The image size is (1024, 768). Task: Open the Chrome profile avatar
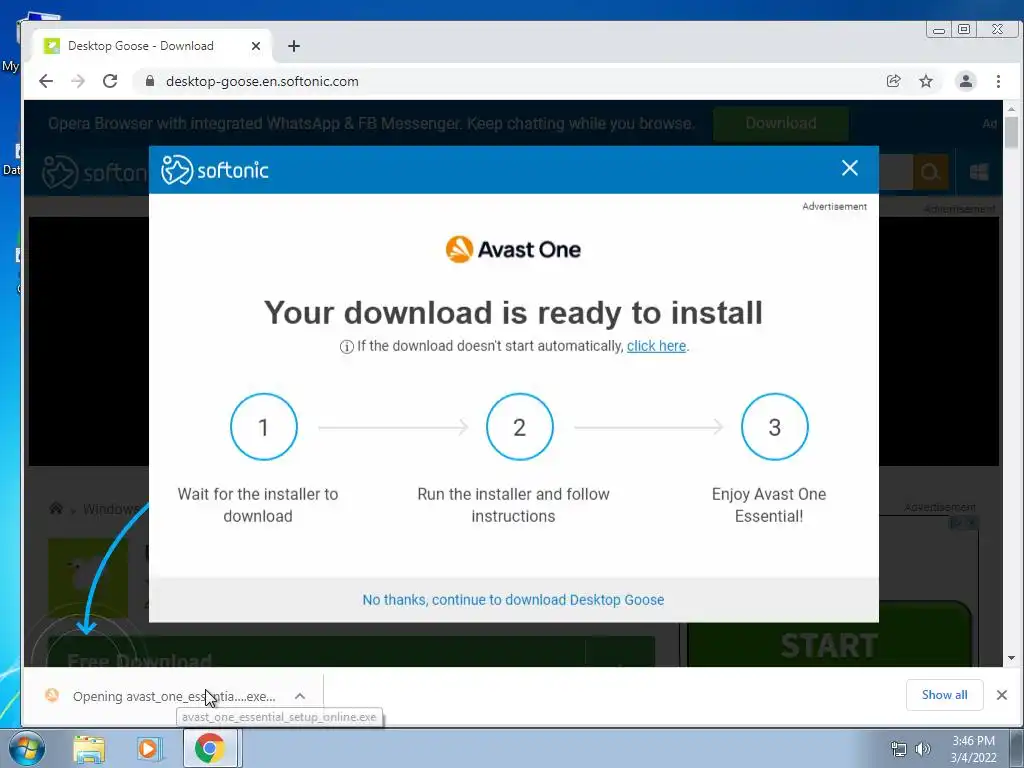[965, 81]
